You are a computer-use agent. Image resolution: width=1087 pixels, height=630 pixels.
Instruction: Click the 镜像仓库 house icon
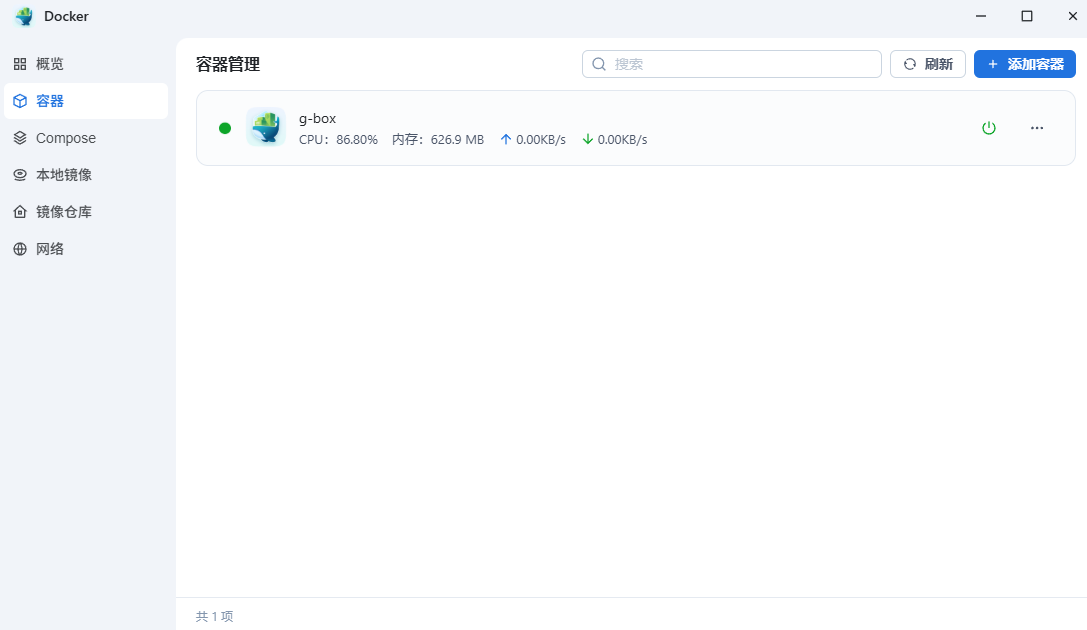tap(20, 212)
